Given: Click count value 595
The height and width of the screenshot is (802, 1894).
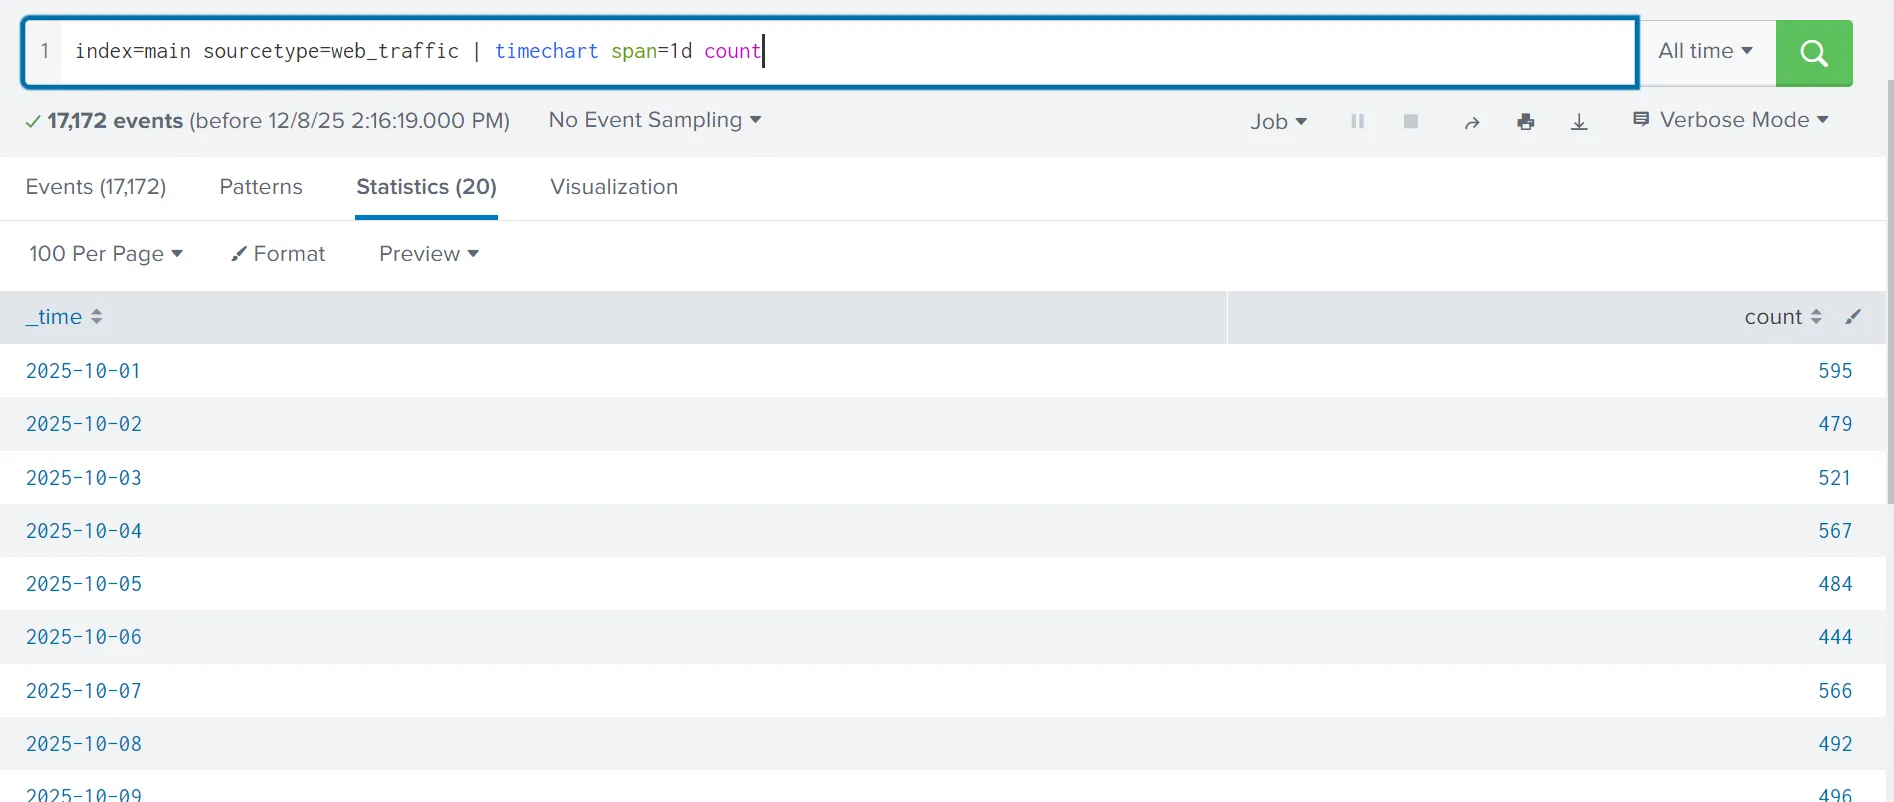Looking at the screenshot, I should (x=1835, y=371).
